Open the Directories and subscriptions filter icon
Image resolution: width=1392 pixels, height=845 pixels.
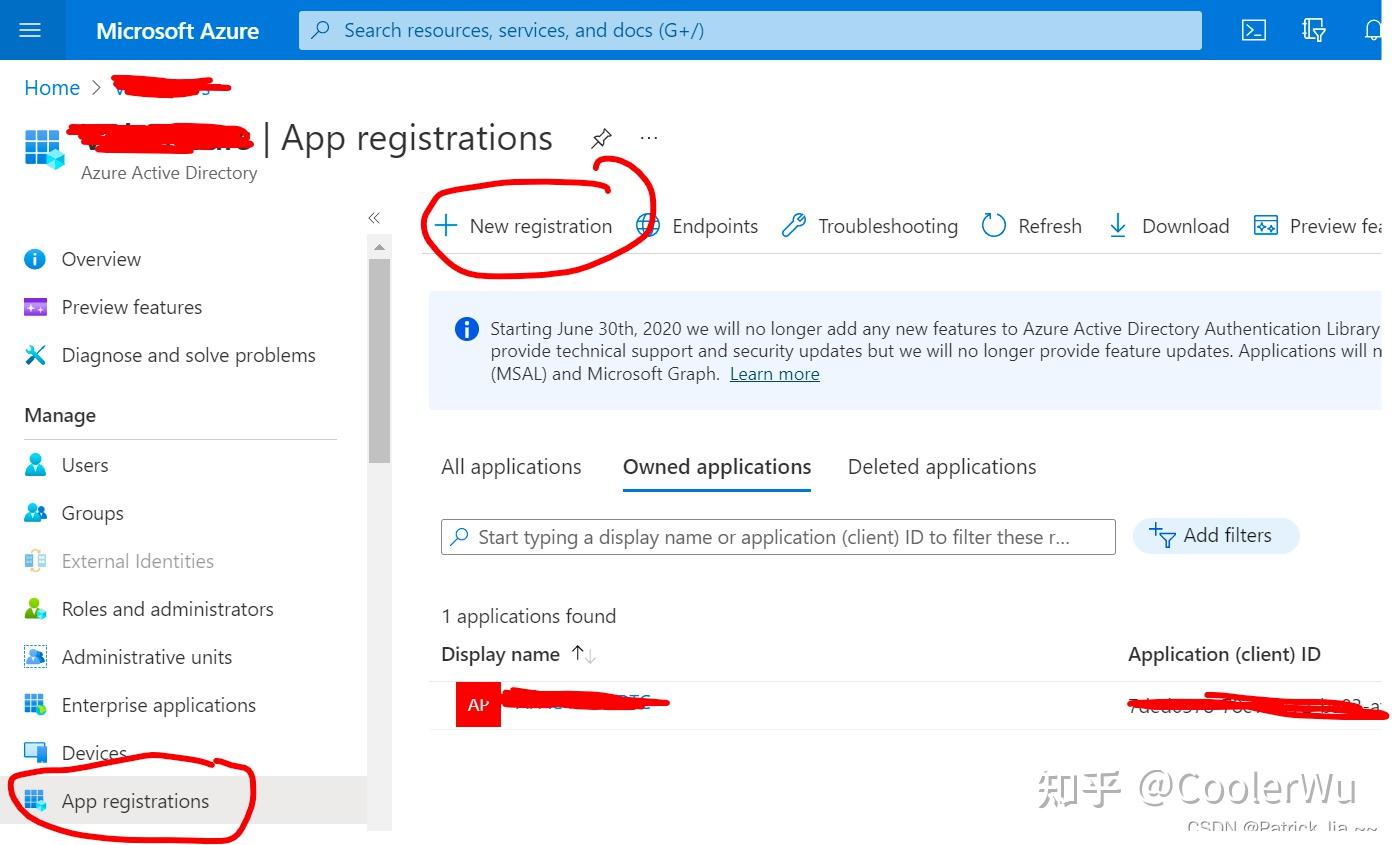tap(1314, 30)
